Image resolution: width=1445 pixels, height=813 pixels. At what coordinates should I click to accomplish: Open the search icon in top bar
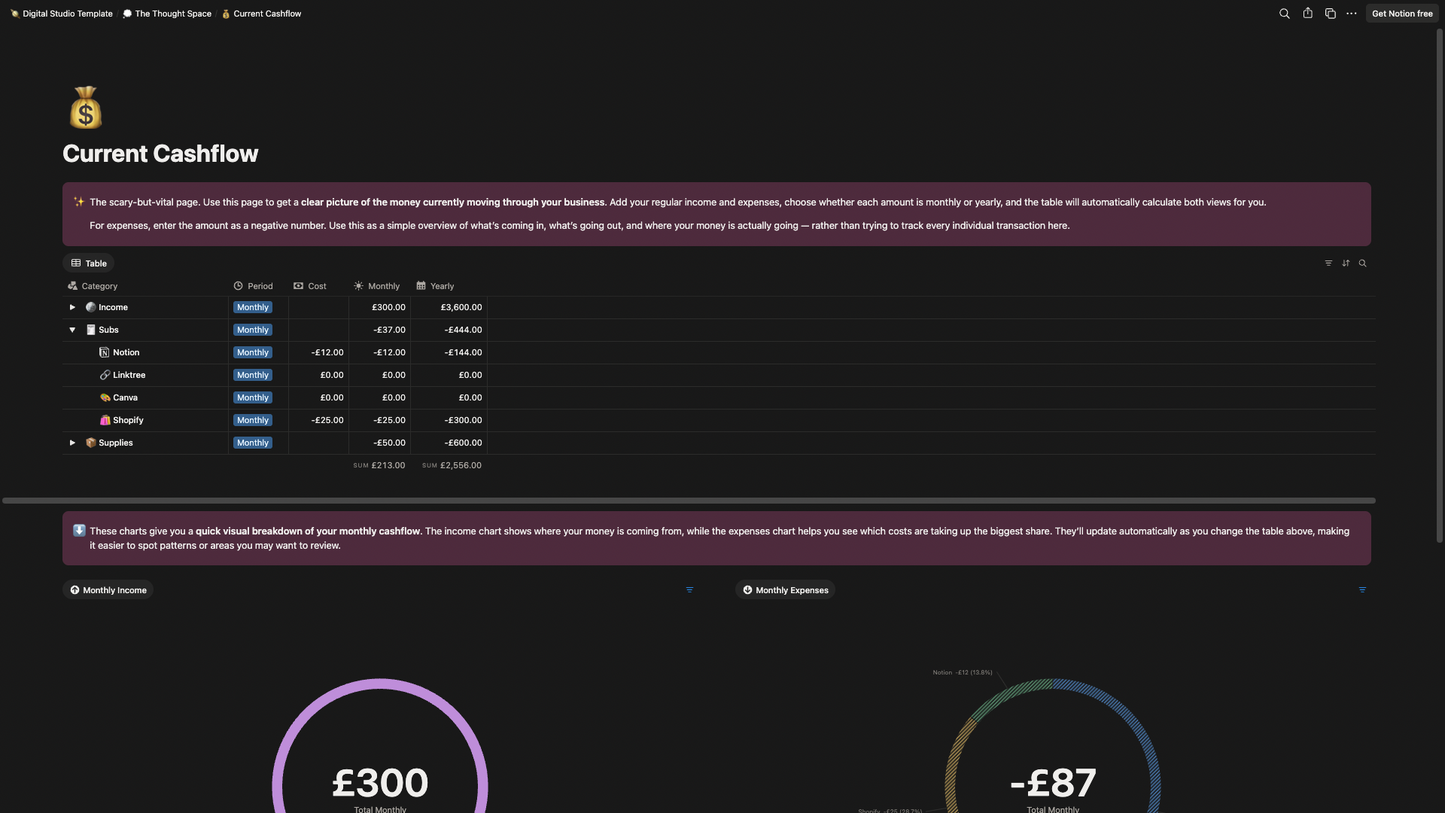(1284, 14)
